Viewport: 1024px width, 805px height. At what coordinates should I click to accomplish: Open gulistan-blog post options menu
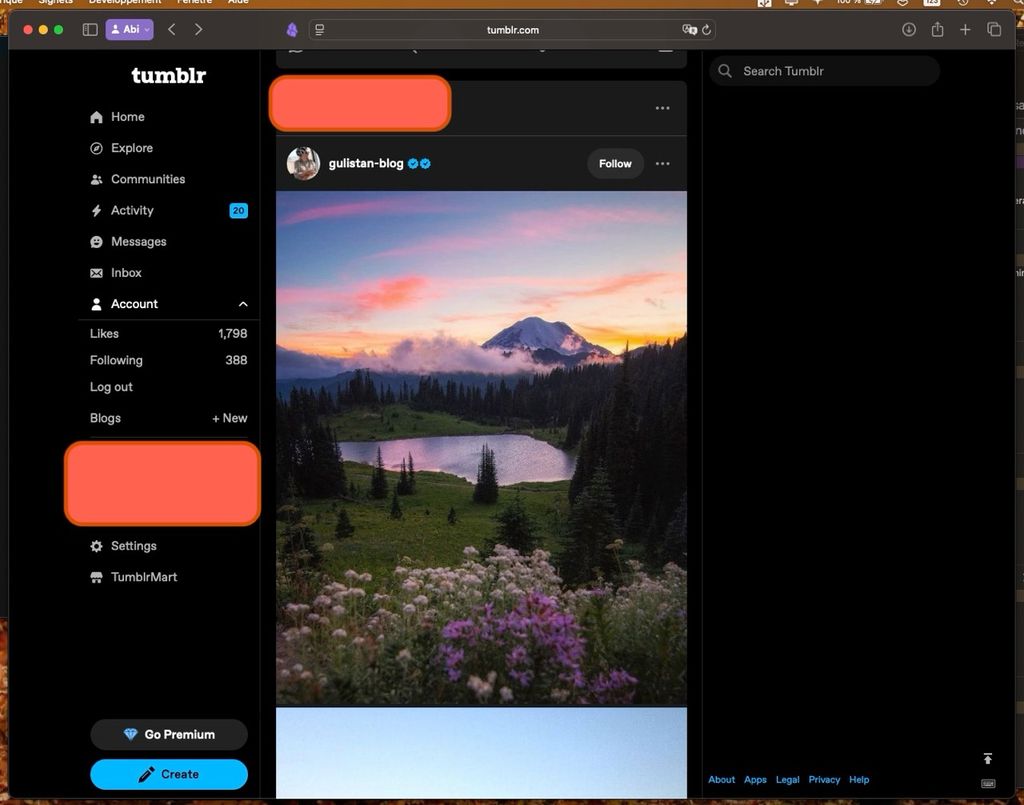click(662, 164)
